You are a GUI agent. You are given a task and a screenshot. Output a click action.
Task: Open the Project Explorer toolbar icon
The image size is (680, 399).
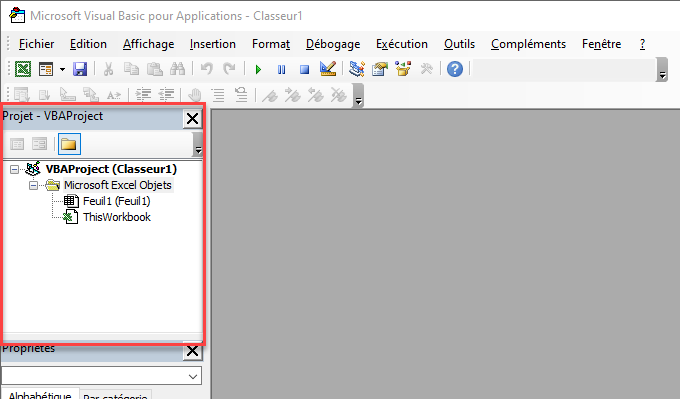click(356, 69)
